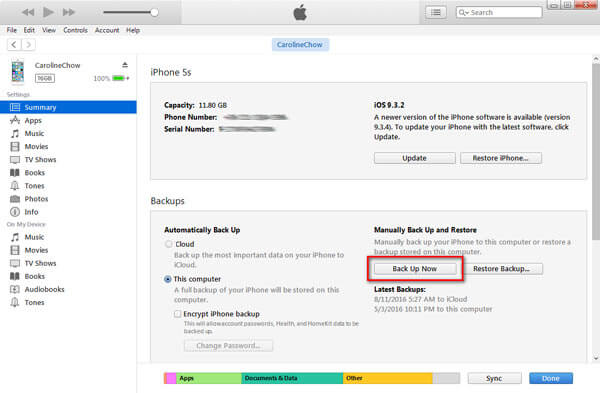Click the 16GB capacity badge
The width and height of the screenshot is (600, 393).
(45, 78)
